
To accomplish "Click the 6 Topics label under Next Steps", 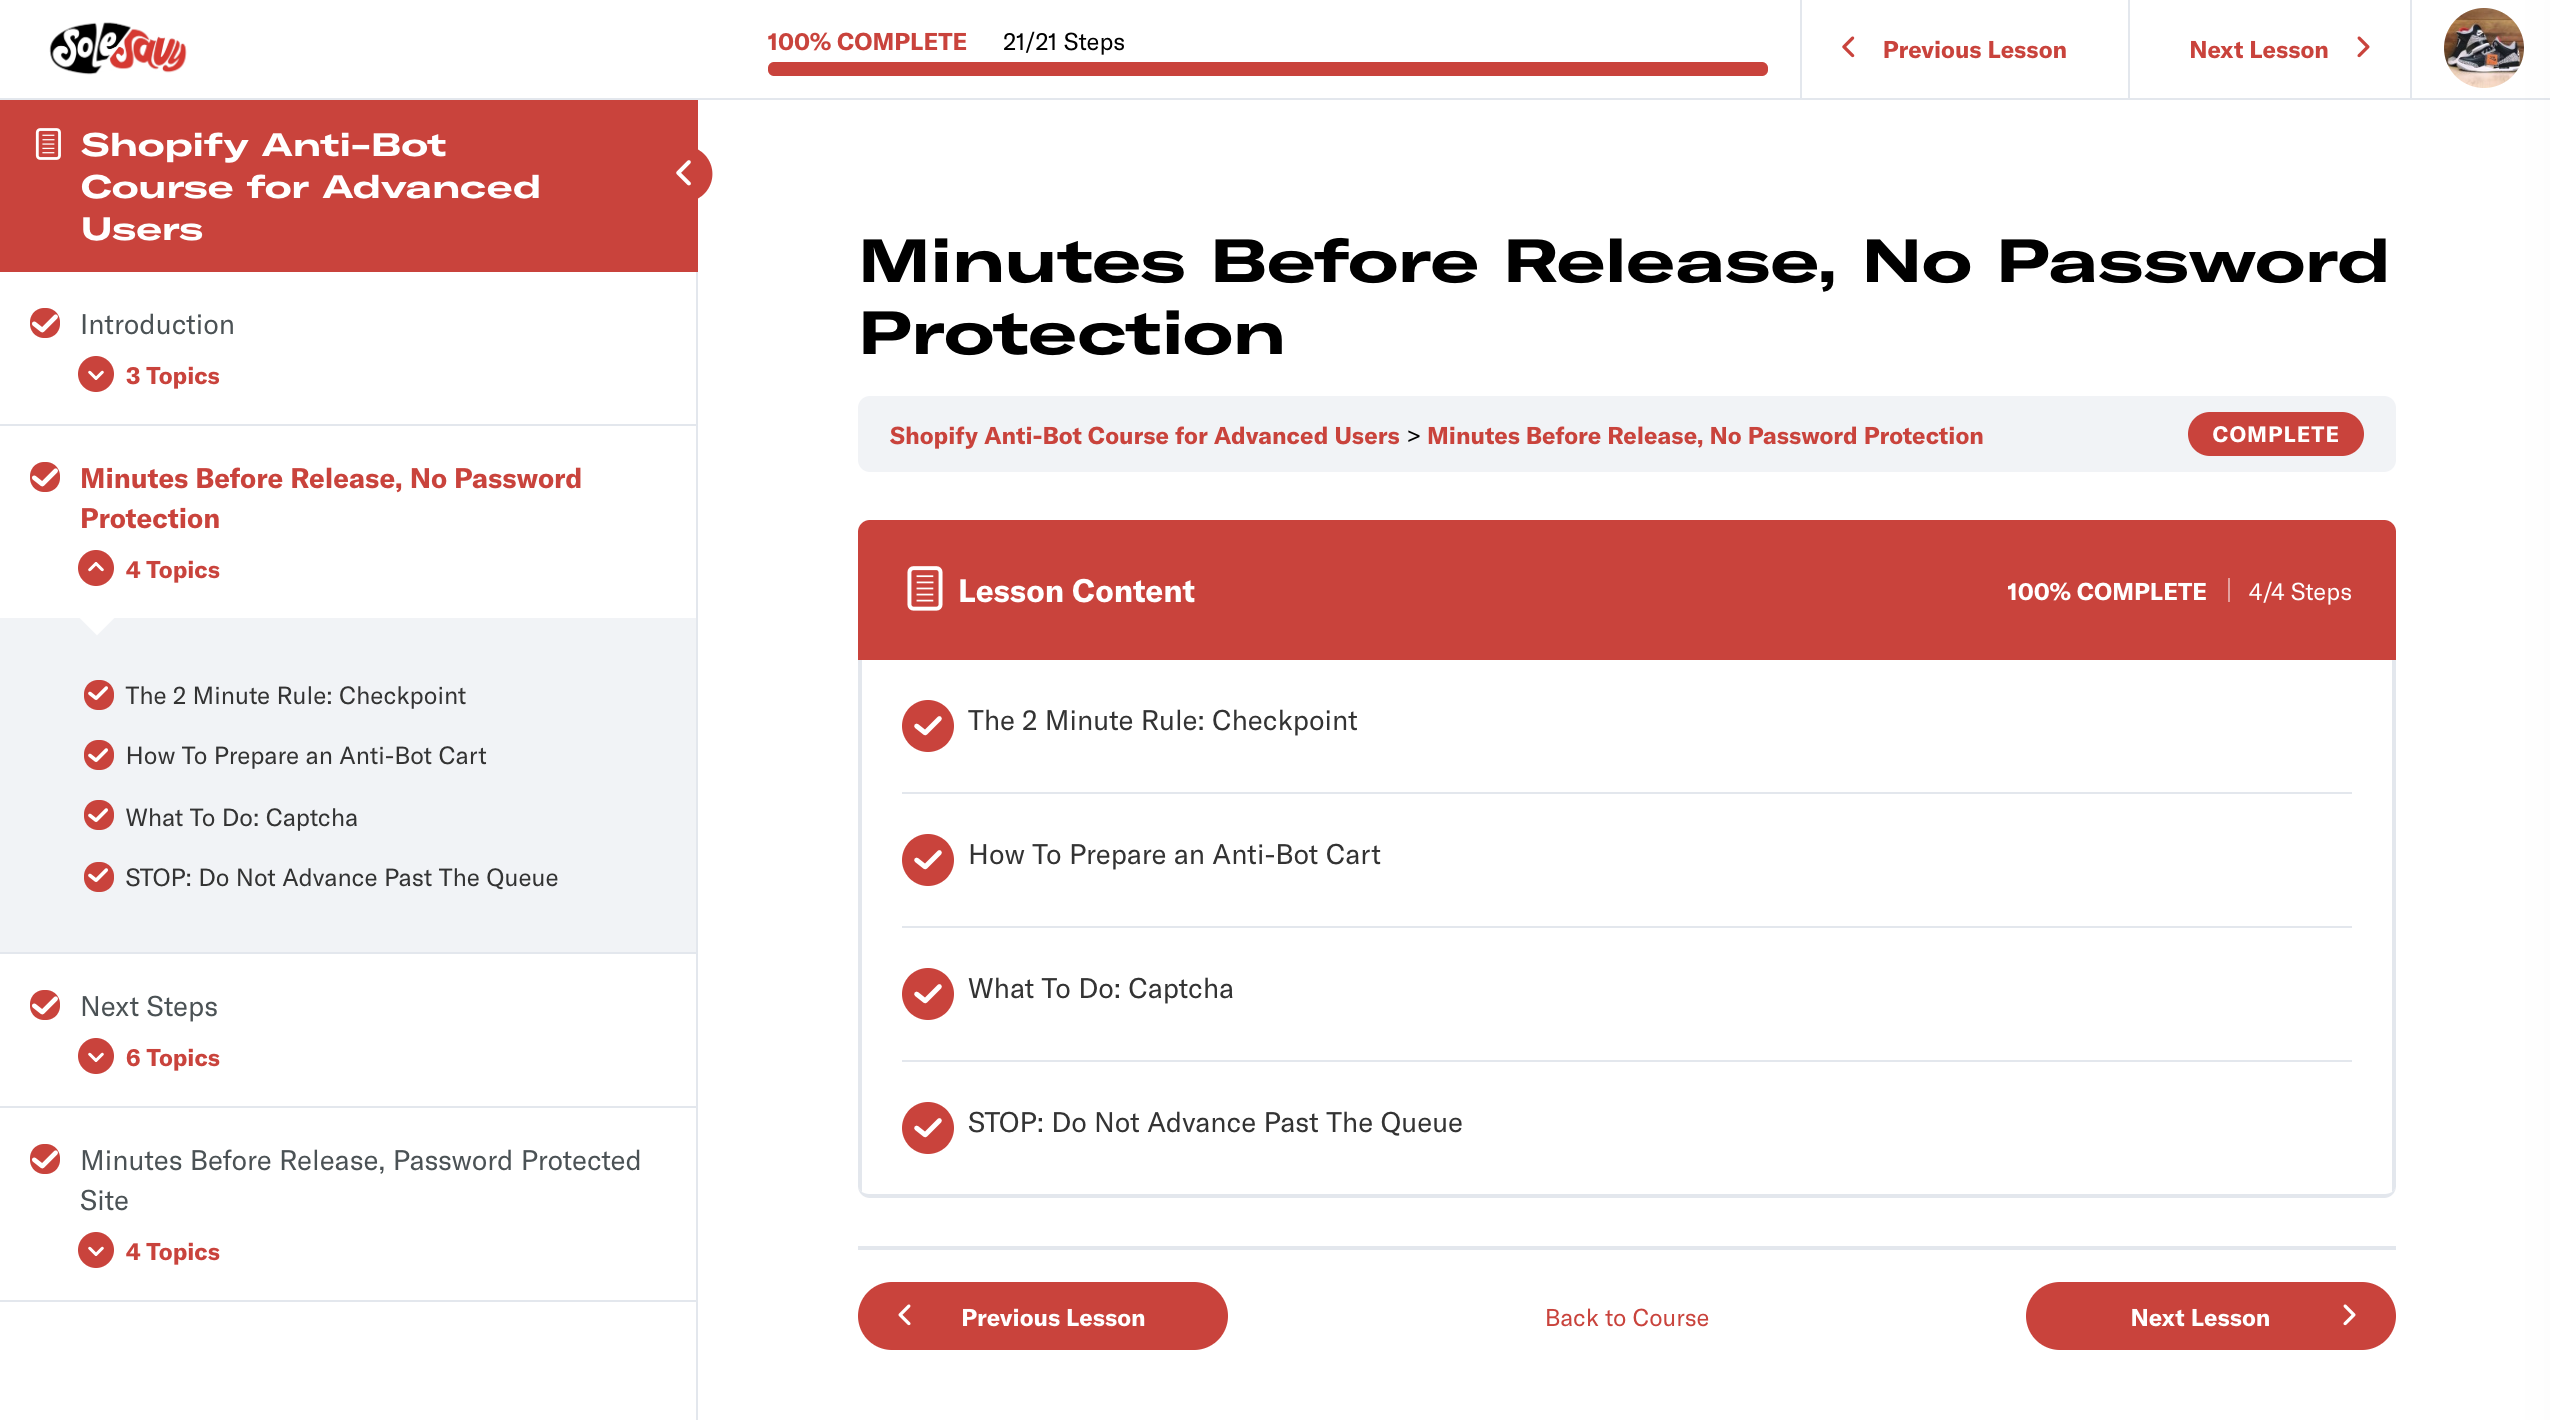I will pyautogui.click(x=172, y=1058).
